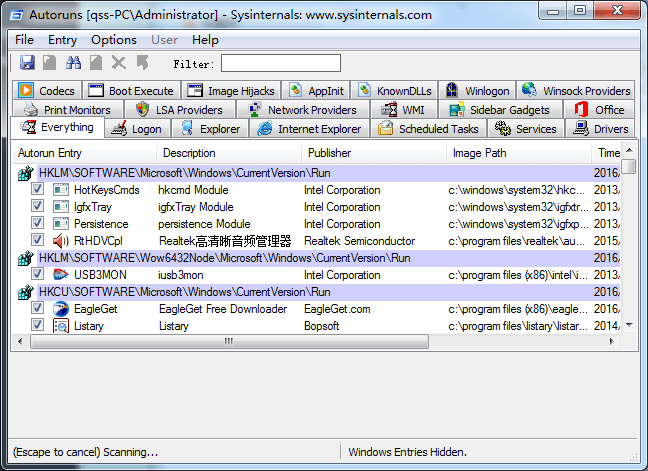
Task: Click the Jump to Entry toolbar icon
Action: [143, 63]
